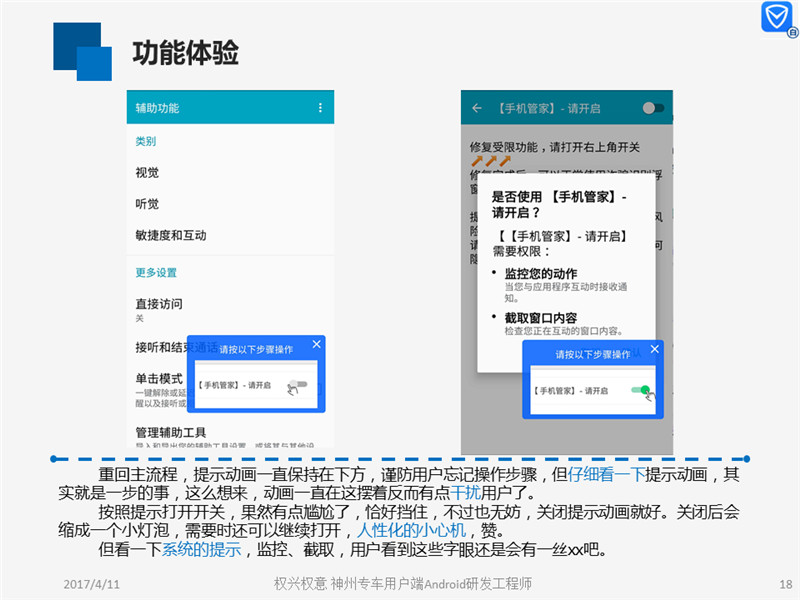Click the 是否使用【手机管家】dialog title
The image size is (800, 600).
point(559,204)
